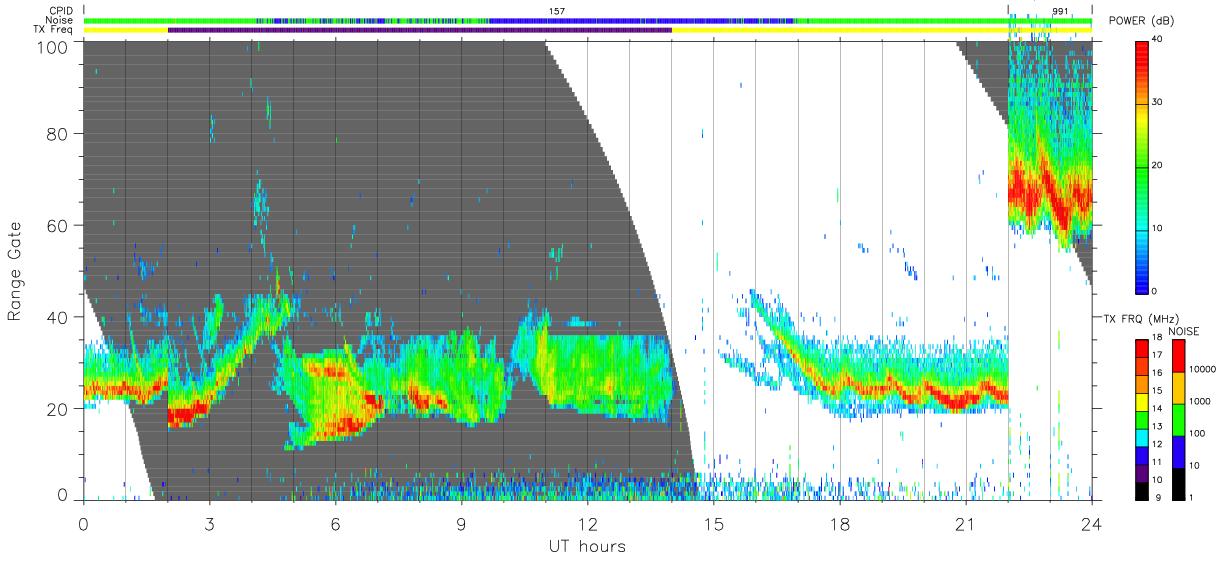This screenshot has width=1228, height=567.
Task: Click the 'Range Gate' y-axis title
Action: pyautogui.click(x=15, y=271)
